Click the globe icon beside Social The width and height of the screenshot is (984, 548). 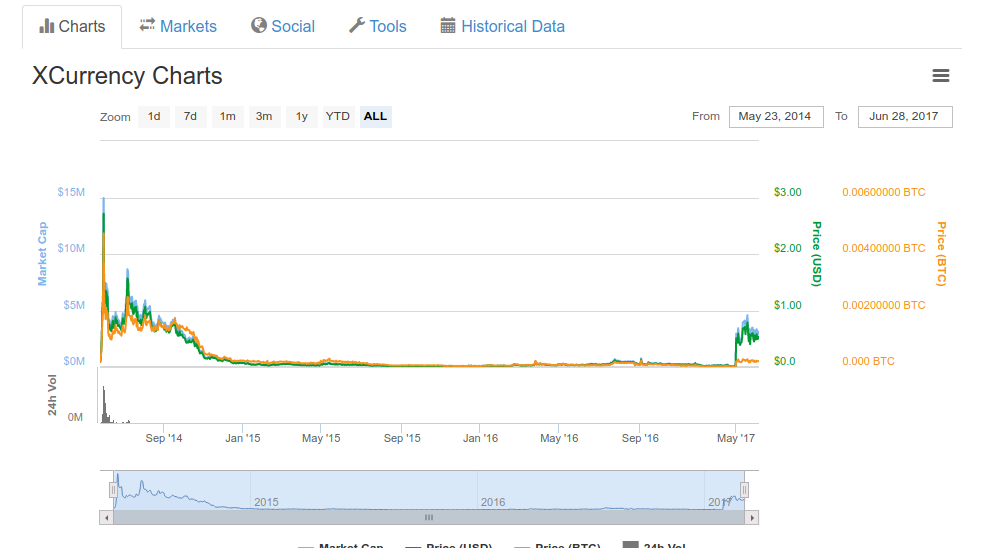(259, 25)
